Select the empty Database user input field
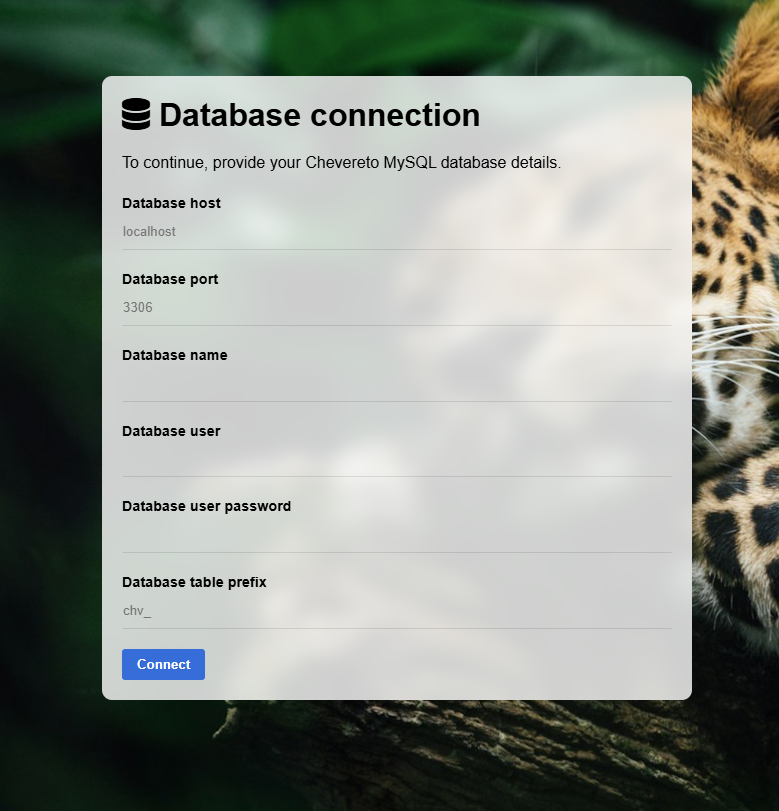The image size is (779, 811). point(396,459)
